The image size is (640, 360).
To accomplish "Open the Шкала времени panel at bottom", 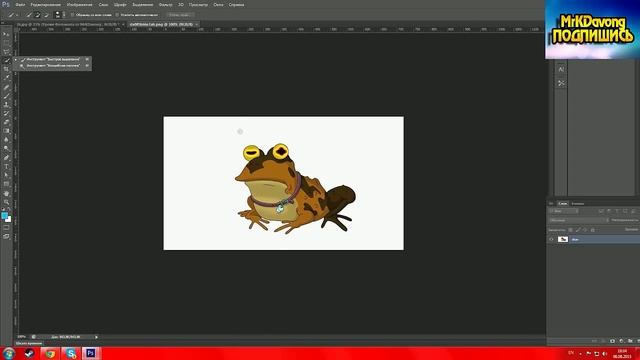I will [29, 344].
